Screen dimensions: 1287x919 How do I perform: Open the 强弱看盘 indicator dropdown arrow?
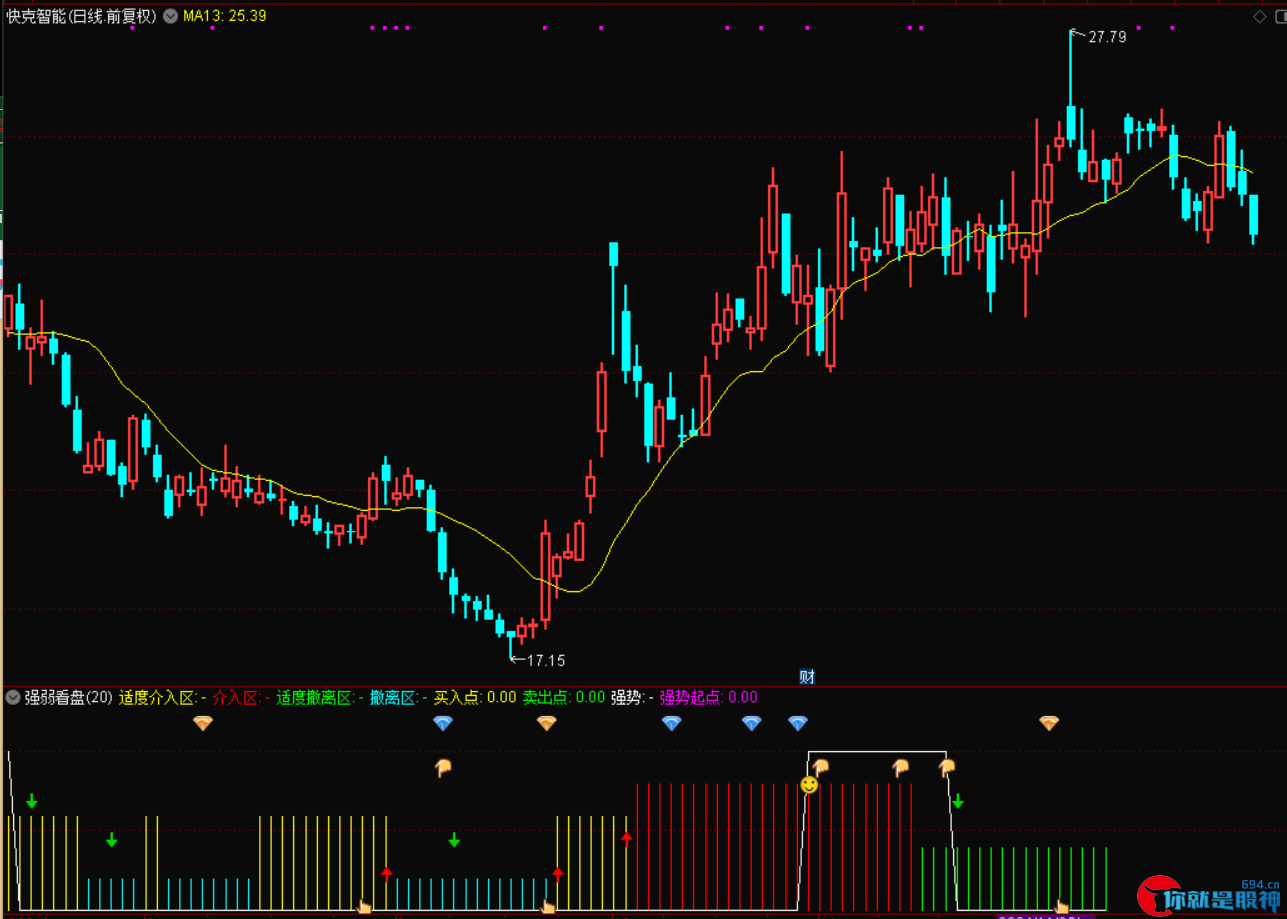(x=13, y=697)
